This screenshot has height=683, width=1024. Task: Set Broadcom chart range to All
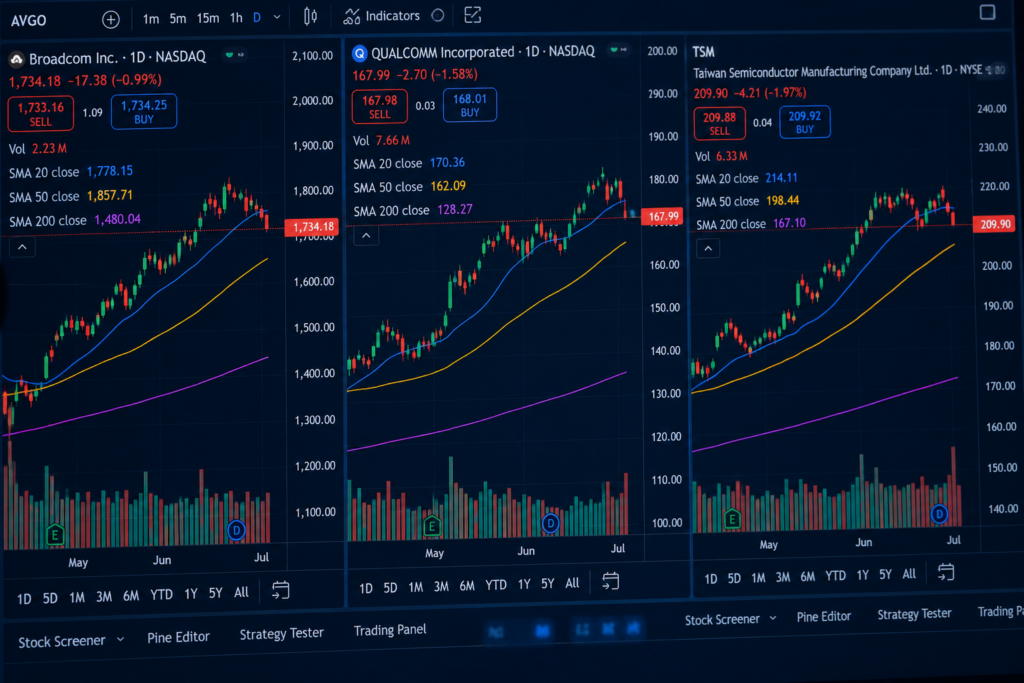(241, 592)
